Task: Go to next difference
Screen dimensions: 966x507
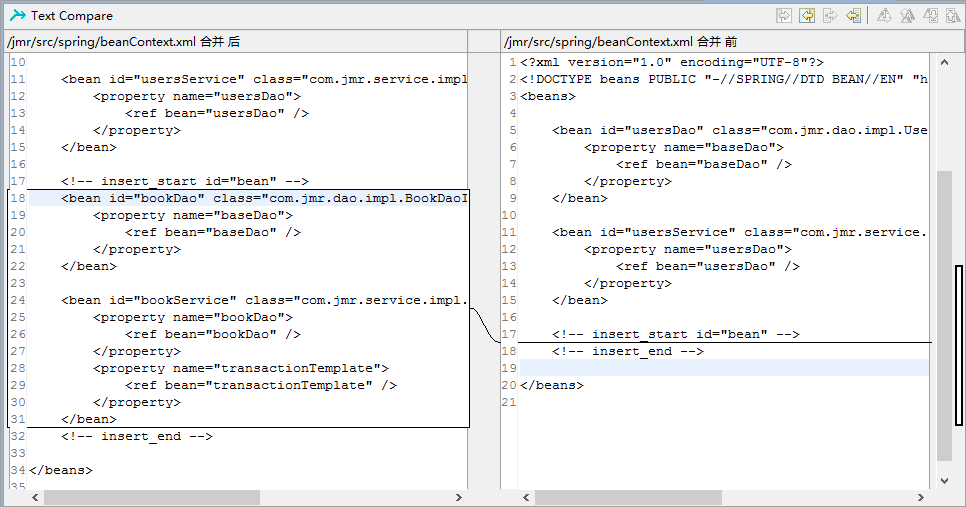Action: tap(884, 15)
